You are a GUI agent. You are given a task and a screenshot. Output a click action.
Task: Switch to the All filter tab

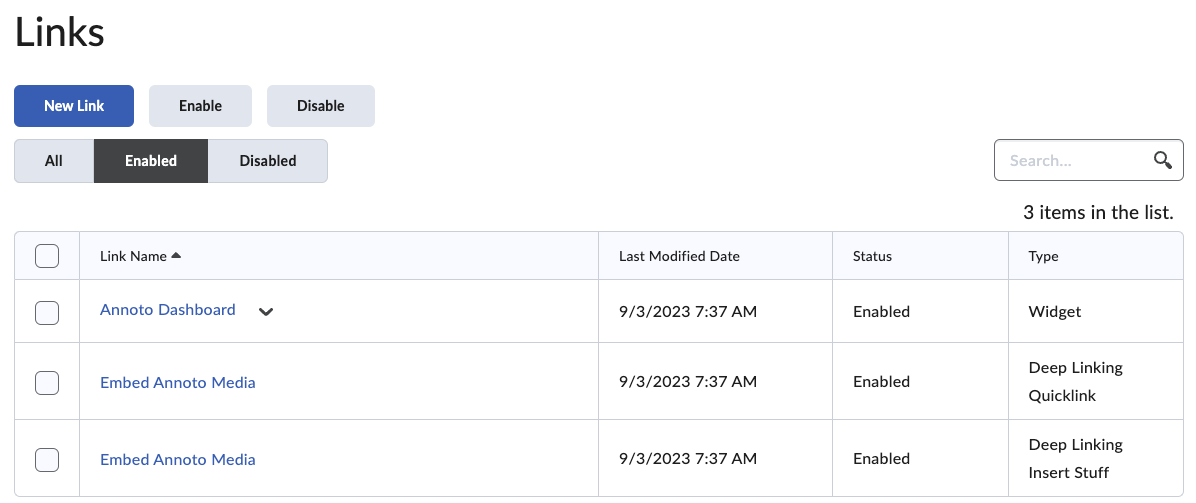54,161
